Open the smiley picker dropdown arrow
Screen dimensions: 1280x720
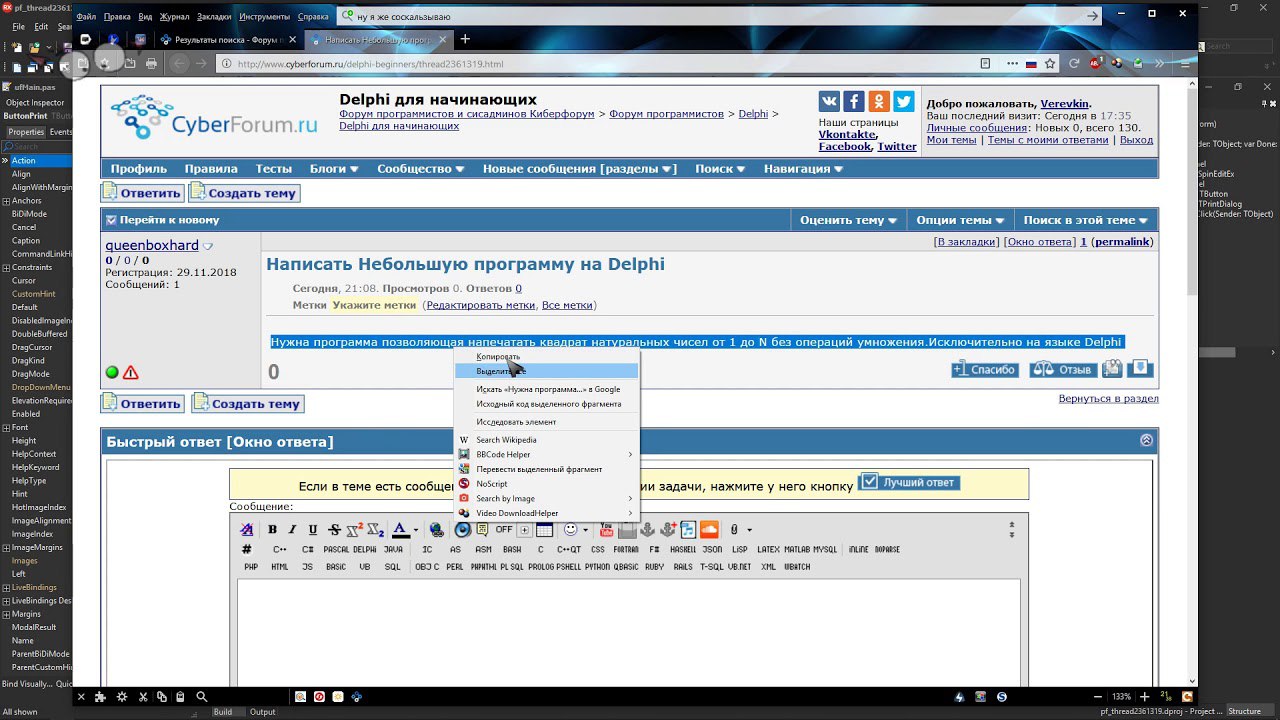pyautogui.click(x=584, y=530)
